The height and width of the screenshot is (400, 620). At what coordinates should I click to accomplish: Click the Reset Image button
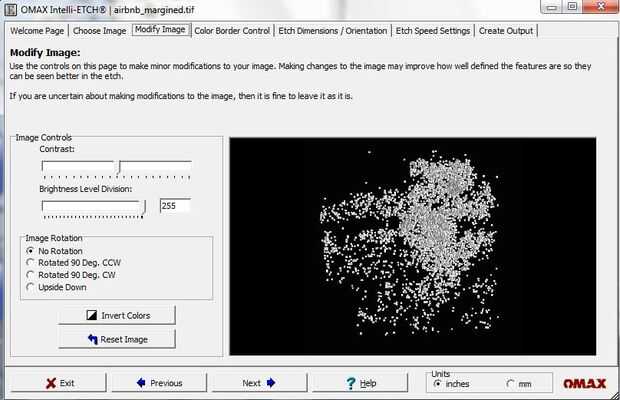[x=117, y=339]
